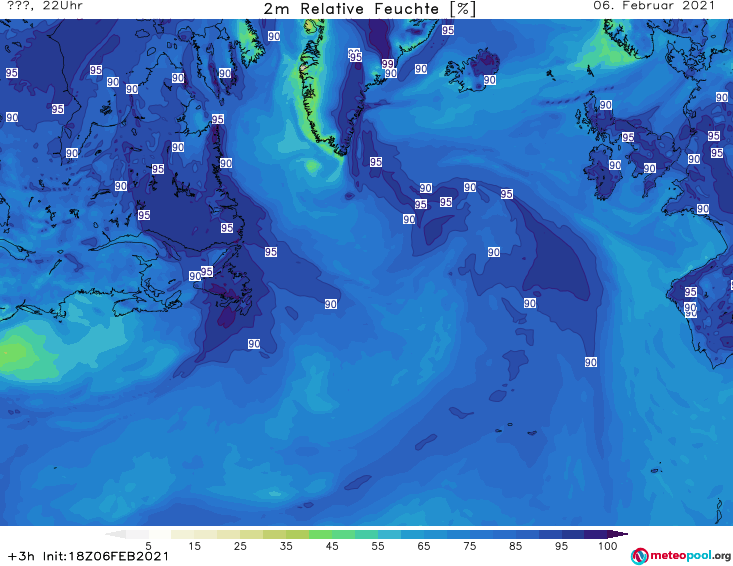Pick the bright green legend swatch left of "45"
This screenshot has width=733, height=566.
(320, 534)
